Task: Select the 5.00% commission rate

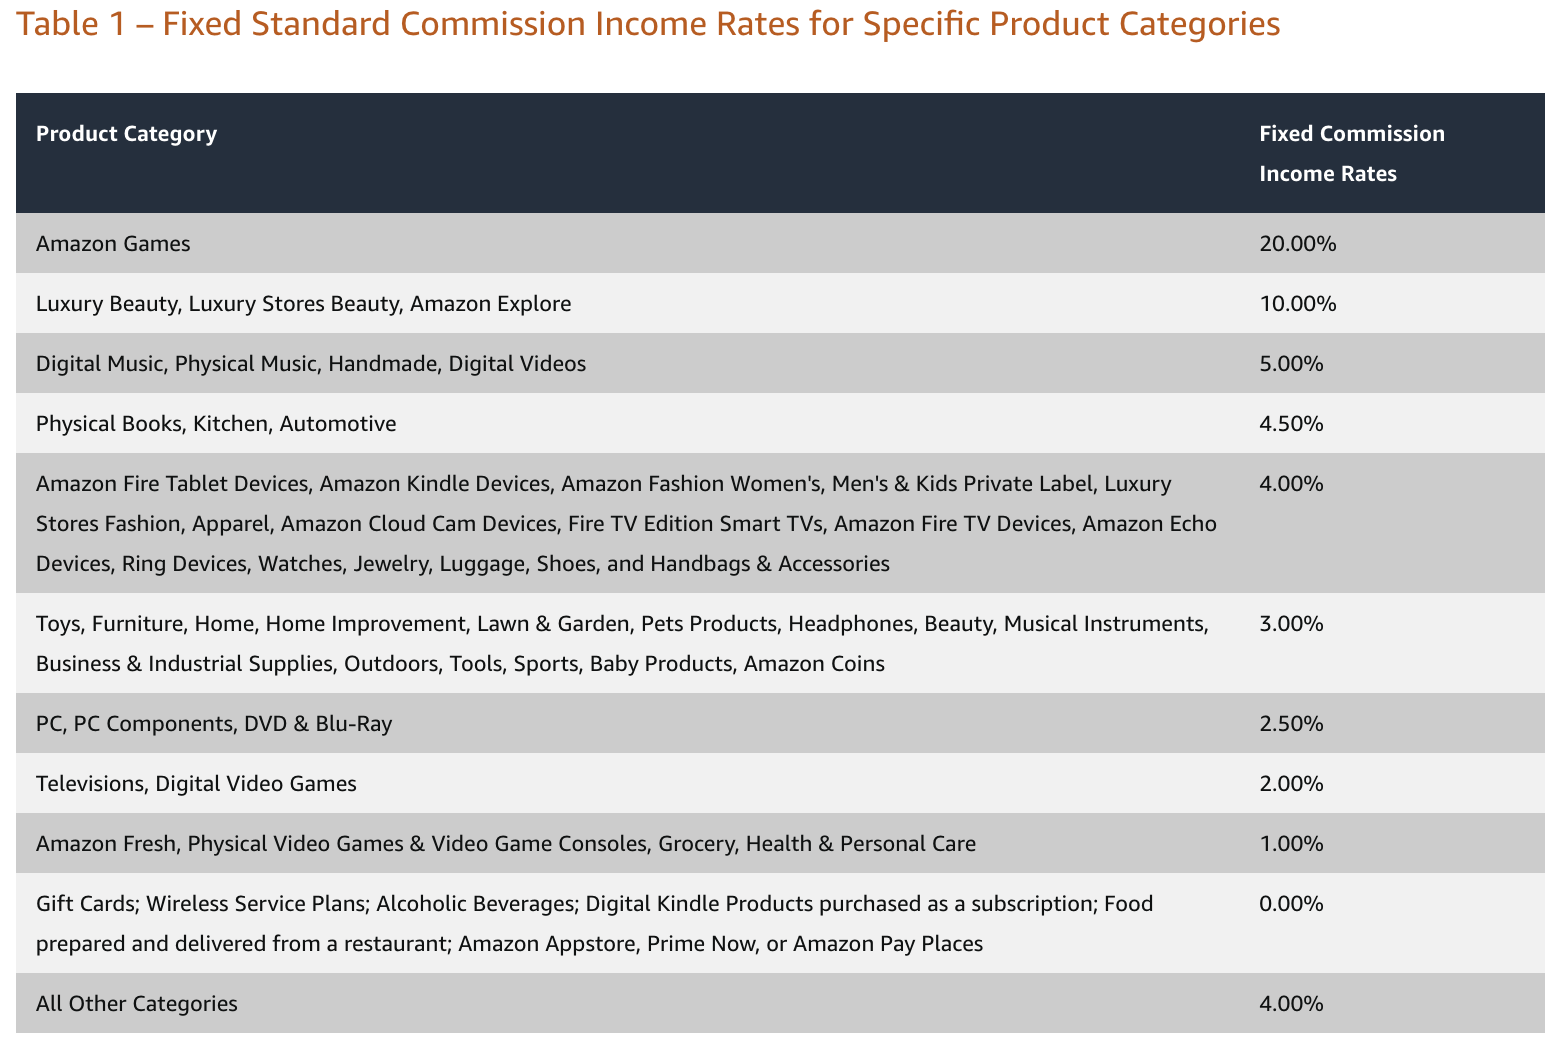Action: [x=1290, y=363]
